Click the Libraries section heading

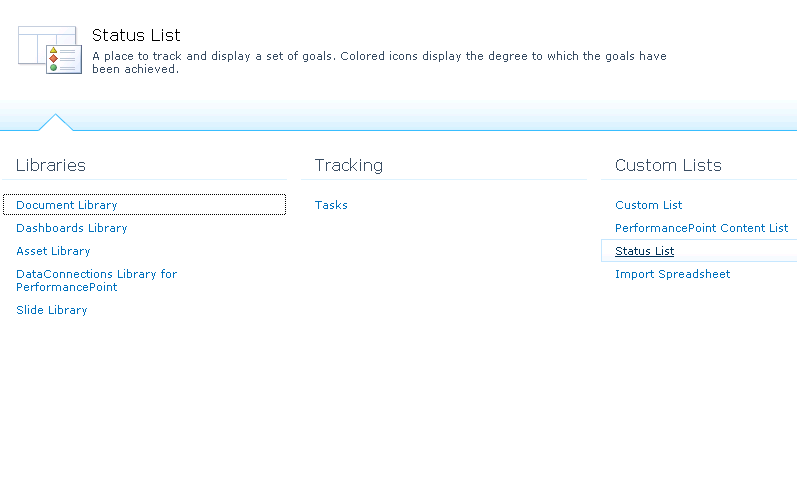pos(51,165)
